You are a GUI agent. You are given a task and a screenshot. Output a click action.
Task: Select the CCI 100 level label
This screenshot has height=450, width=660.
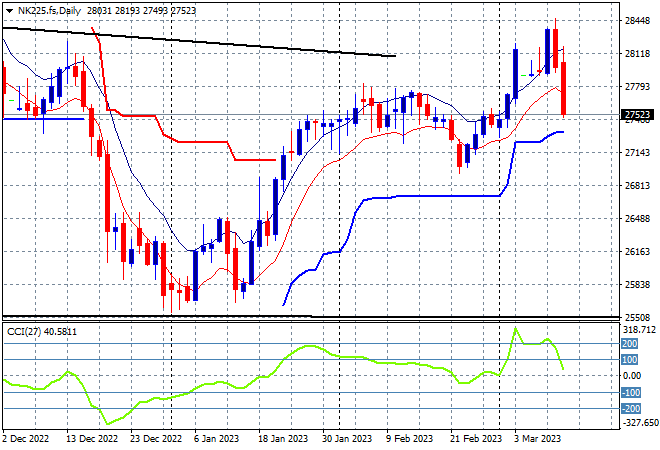[630, 360]
